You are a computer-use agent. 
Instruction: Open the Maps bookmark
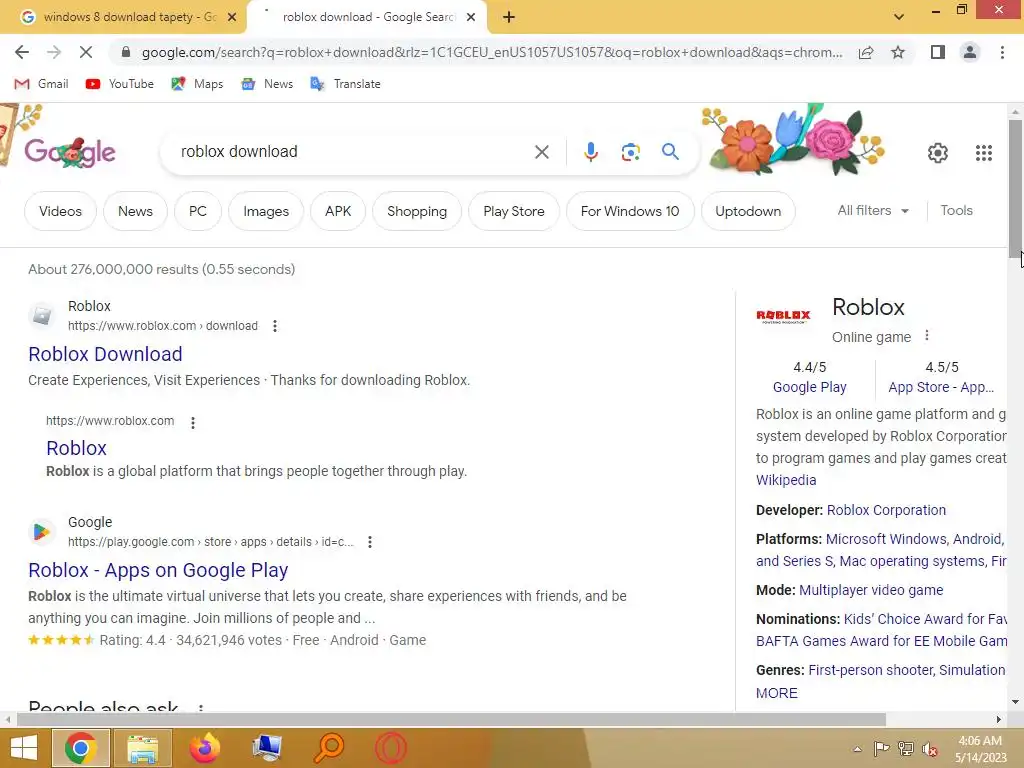click(x=197, y=84)
